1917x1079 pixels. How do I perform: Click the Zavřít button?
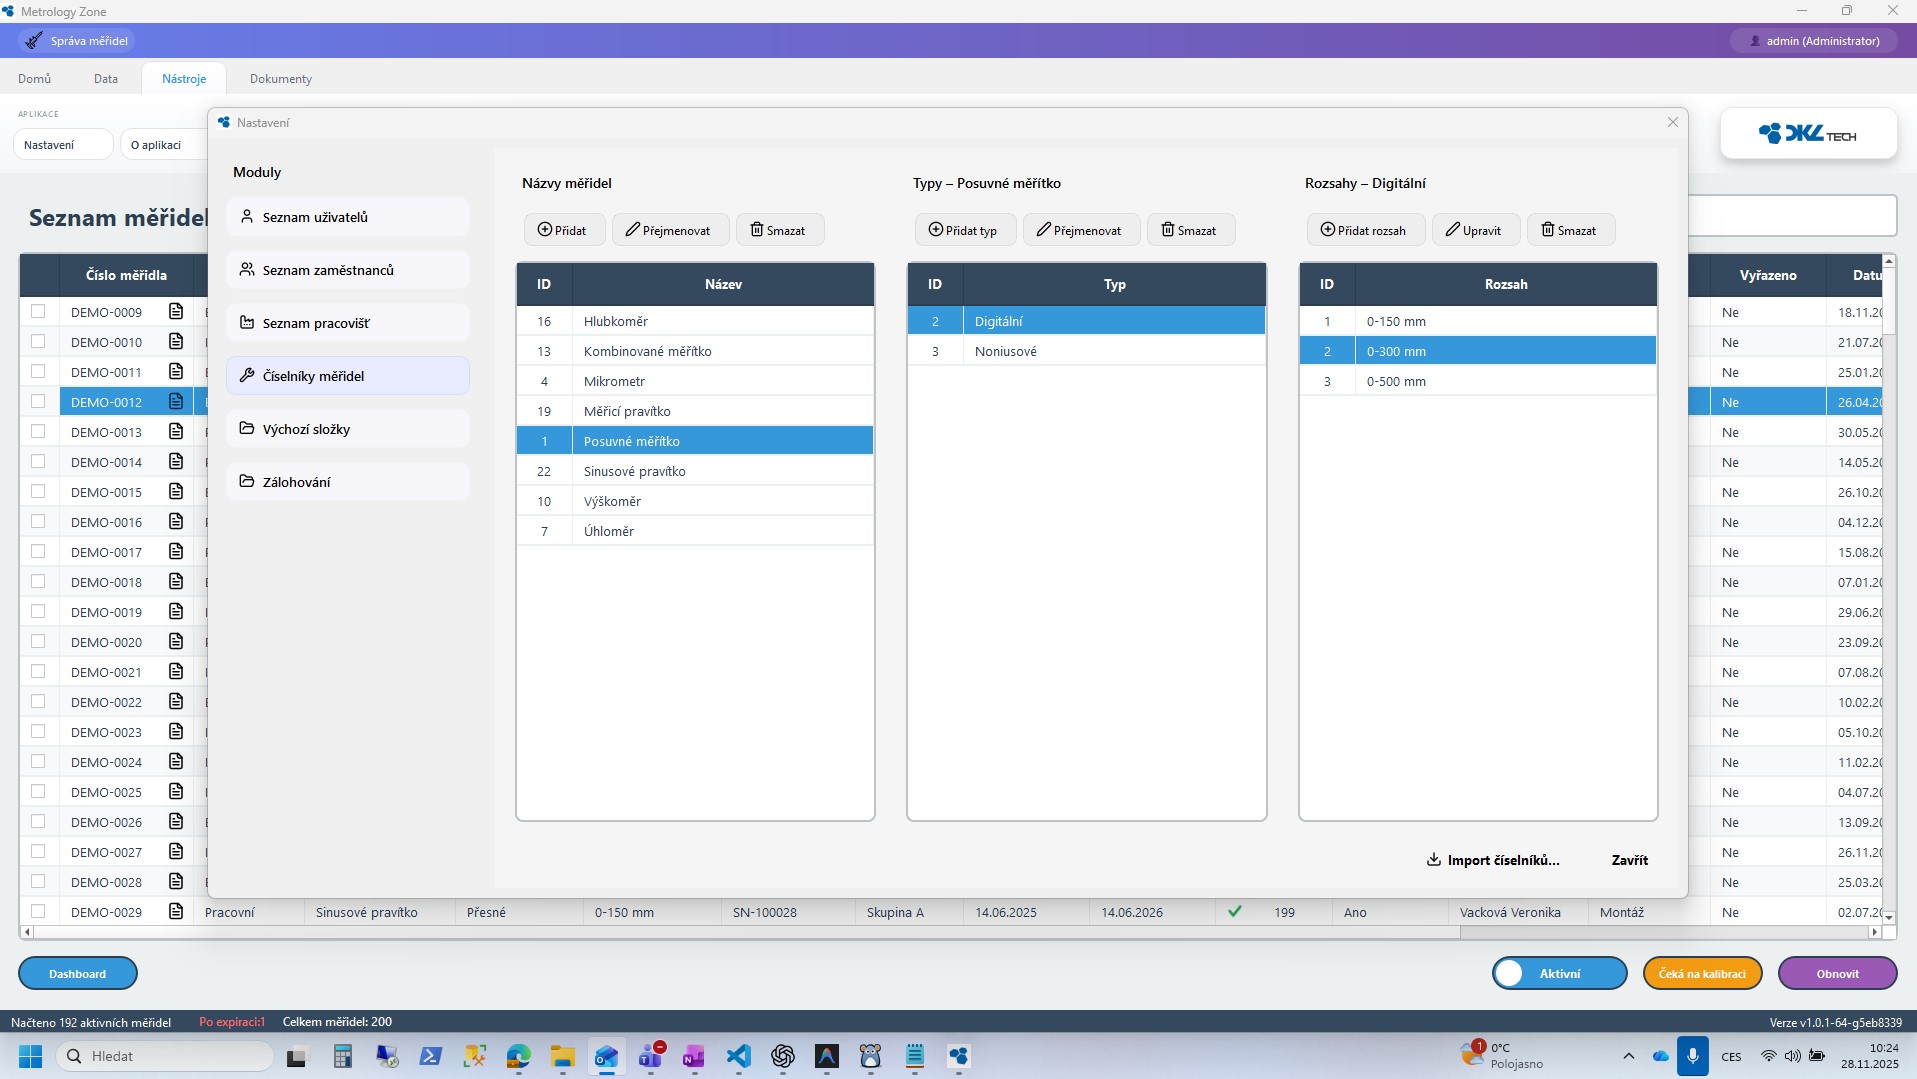point(1629,860)
